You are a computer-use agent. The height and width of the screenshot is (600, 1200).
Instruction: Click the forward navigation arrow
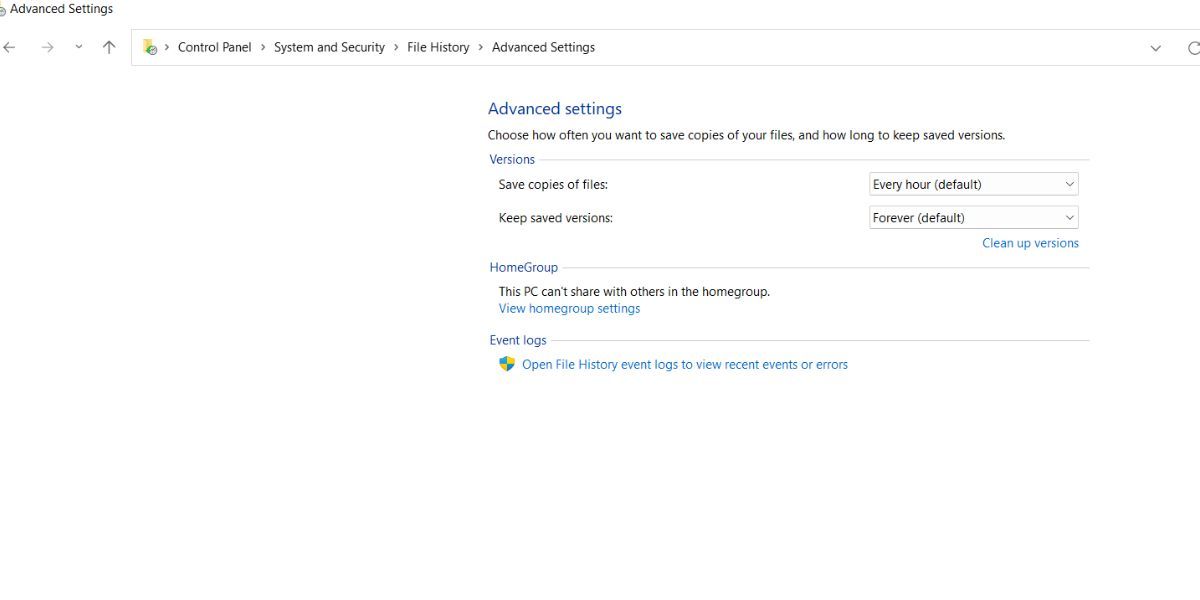click(47, 47)
